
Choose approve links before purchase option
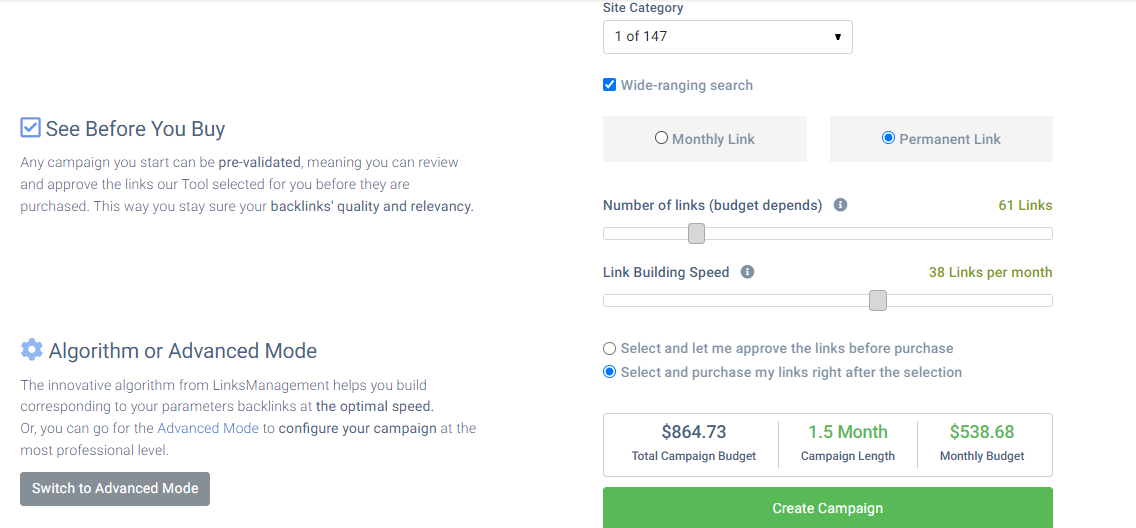(x=609, y=348)
